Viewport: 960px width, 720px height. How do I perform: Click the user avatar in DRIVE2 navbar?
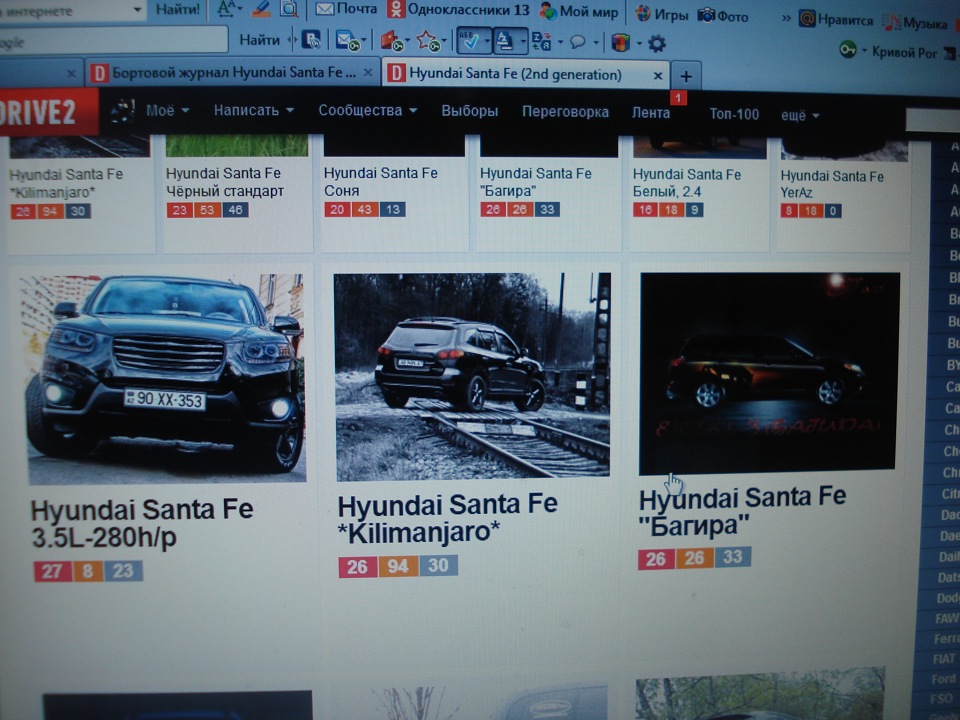122,111
